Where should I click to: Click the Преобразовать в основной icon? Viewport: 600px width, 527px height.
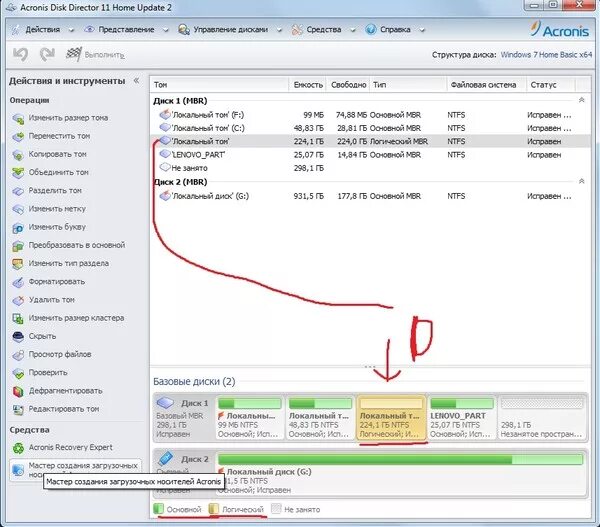coord(18,246)
